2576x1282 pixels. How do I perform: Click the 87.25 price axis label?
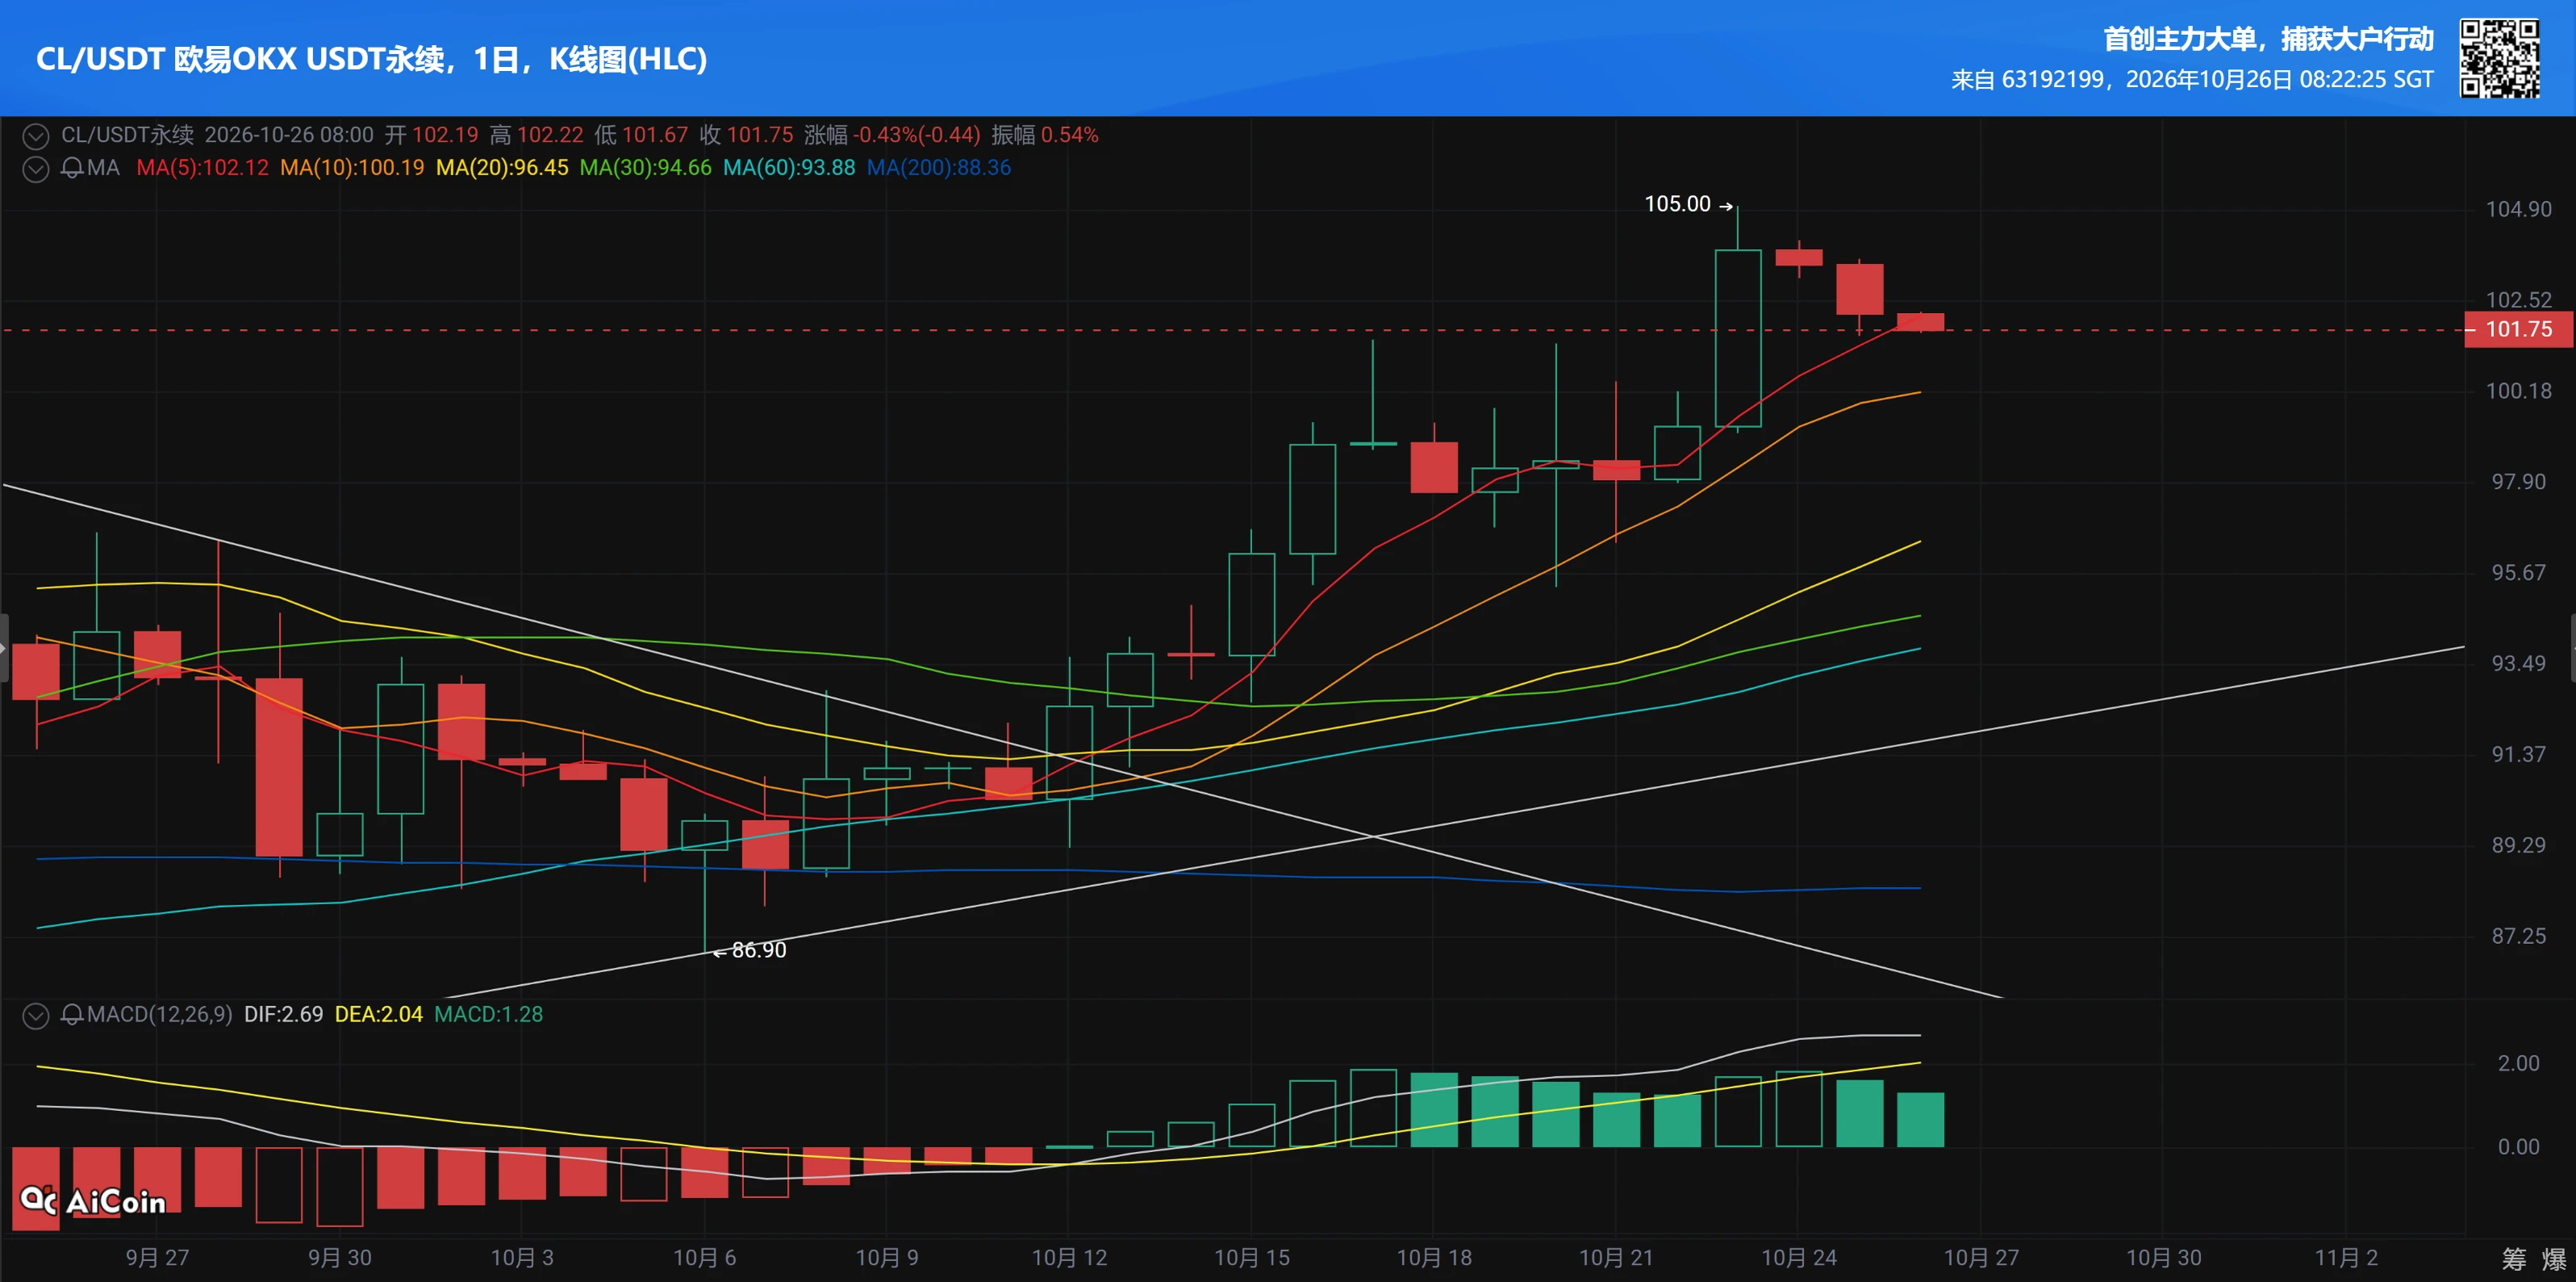[x=2518, y=936]
